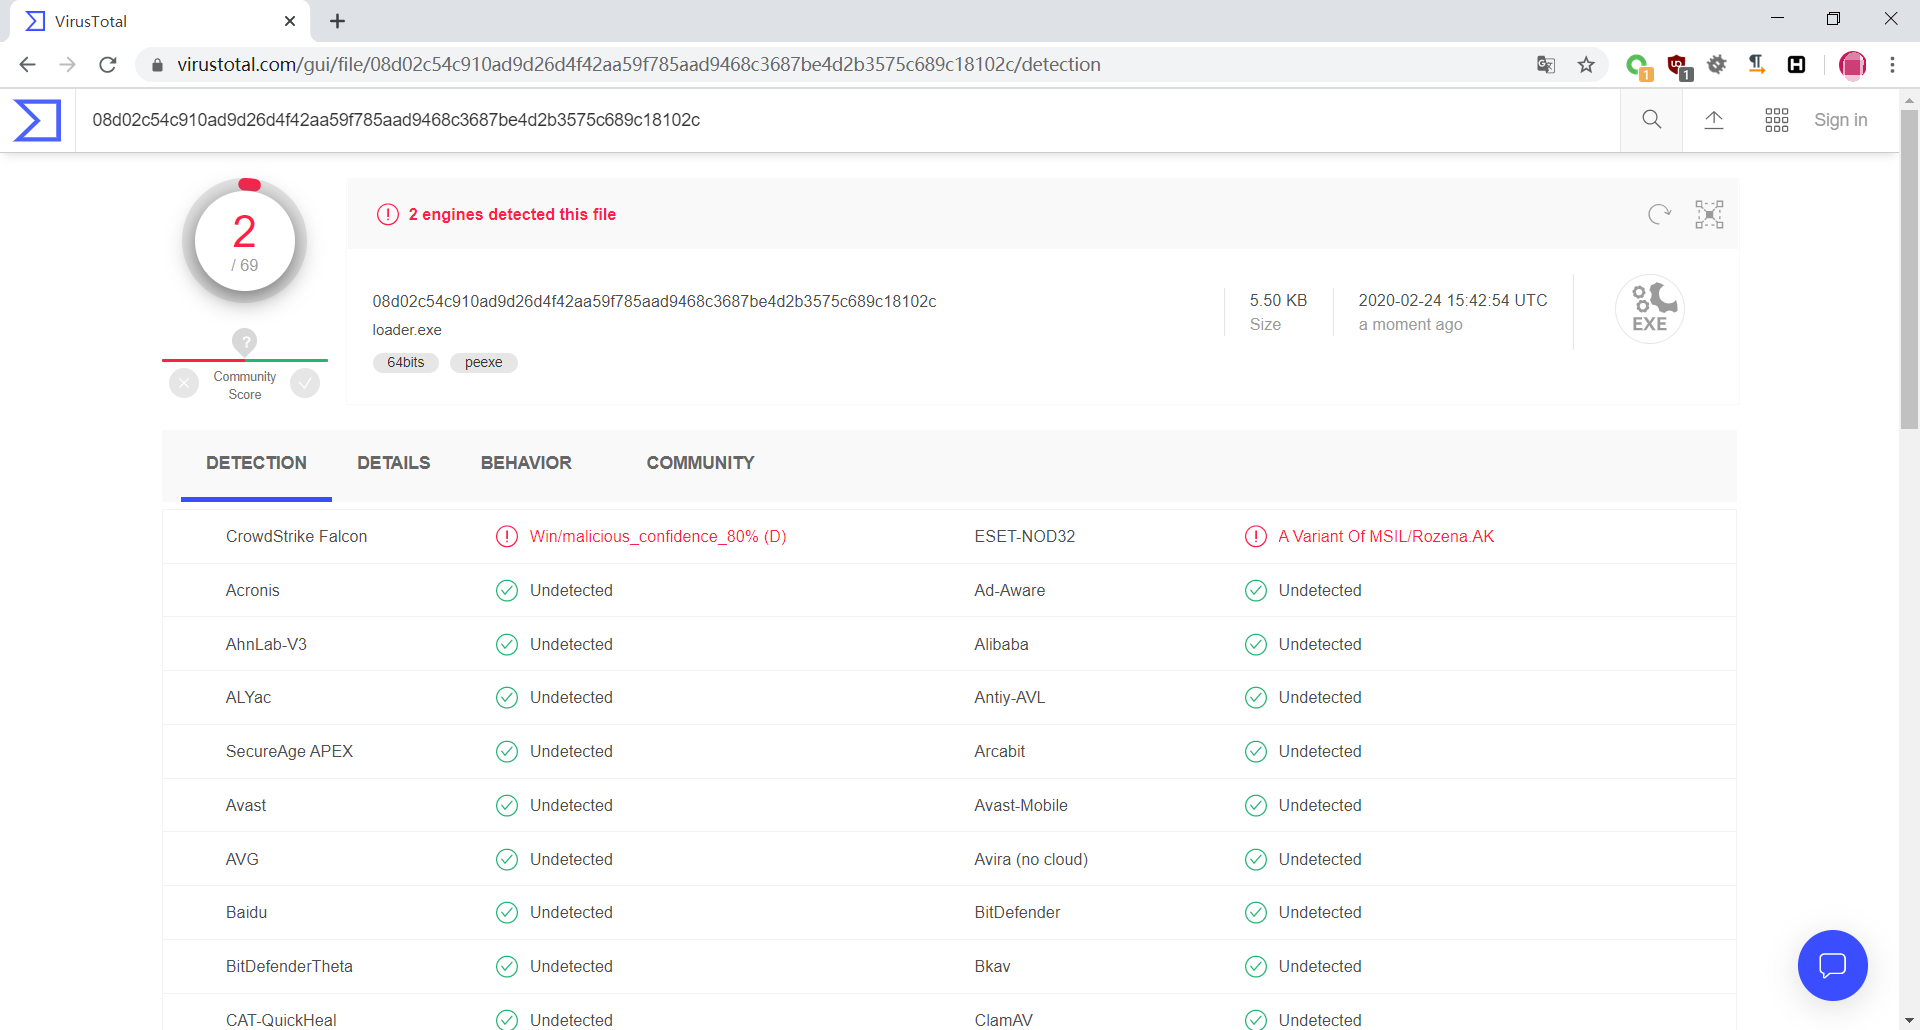Click the Undetected result for Baidu
The image size is (1920, 1030).
pyautogui.click(x=571, y=913)
